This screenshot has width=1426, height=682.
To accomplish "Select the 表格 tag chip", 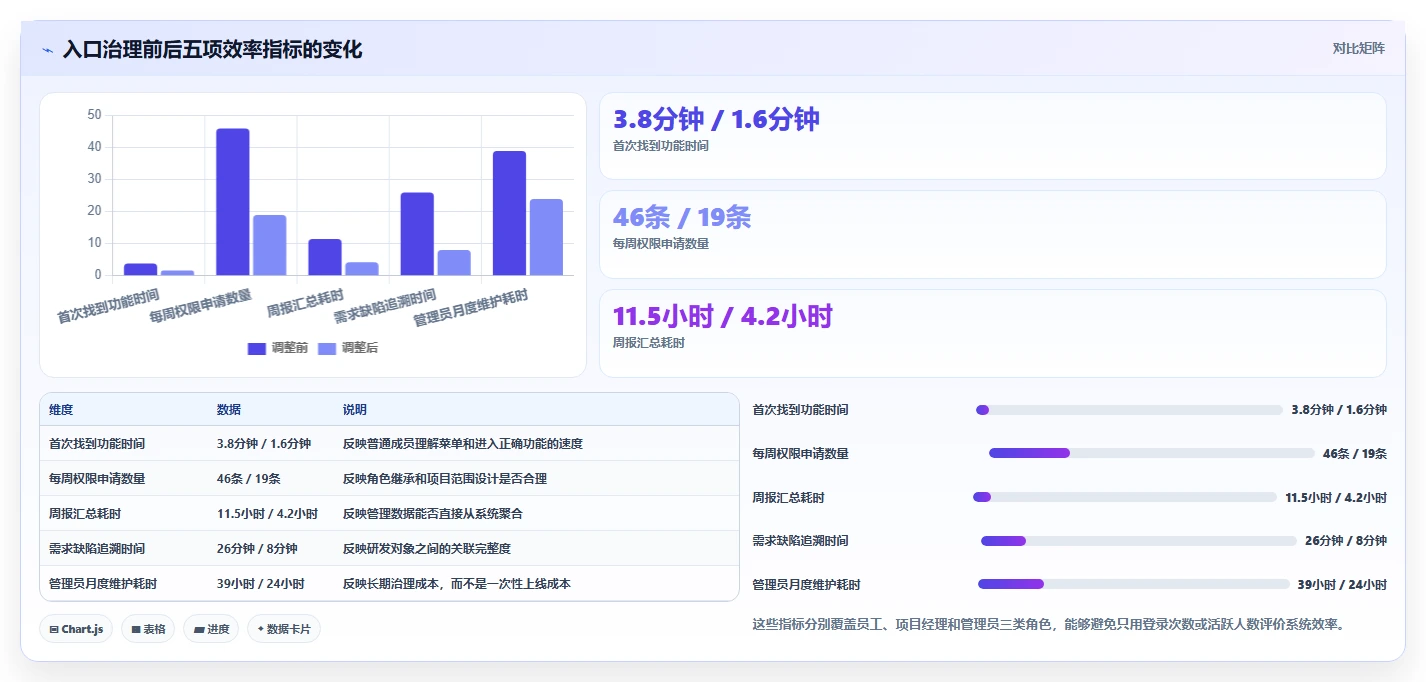I will click(148, 629).
